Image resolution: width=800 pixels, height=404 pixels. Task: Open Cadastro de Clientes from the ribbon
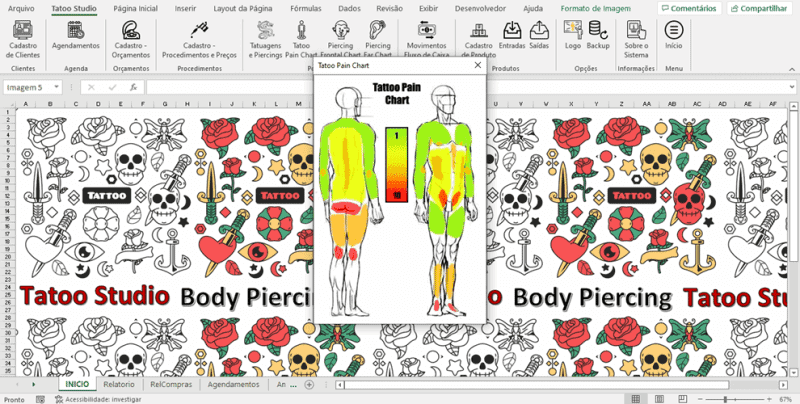pos(24,40)
